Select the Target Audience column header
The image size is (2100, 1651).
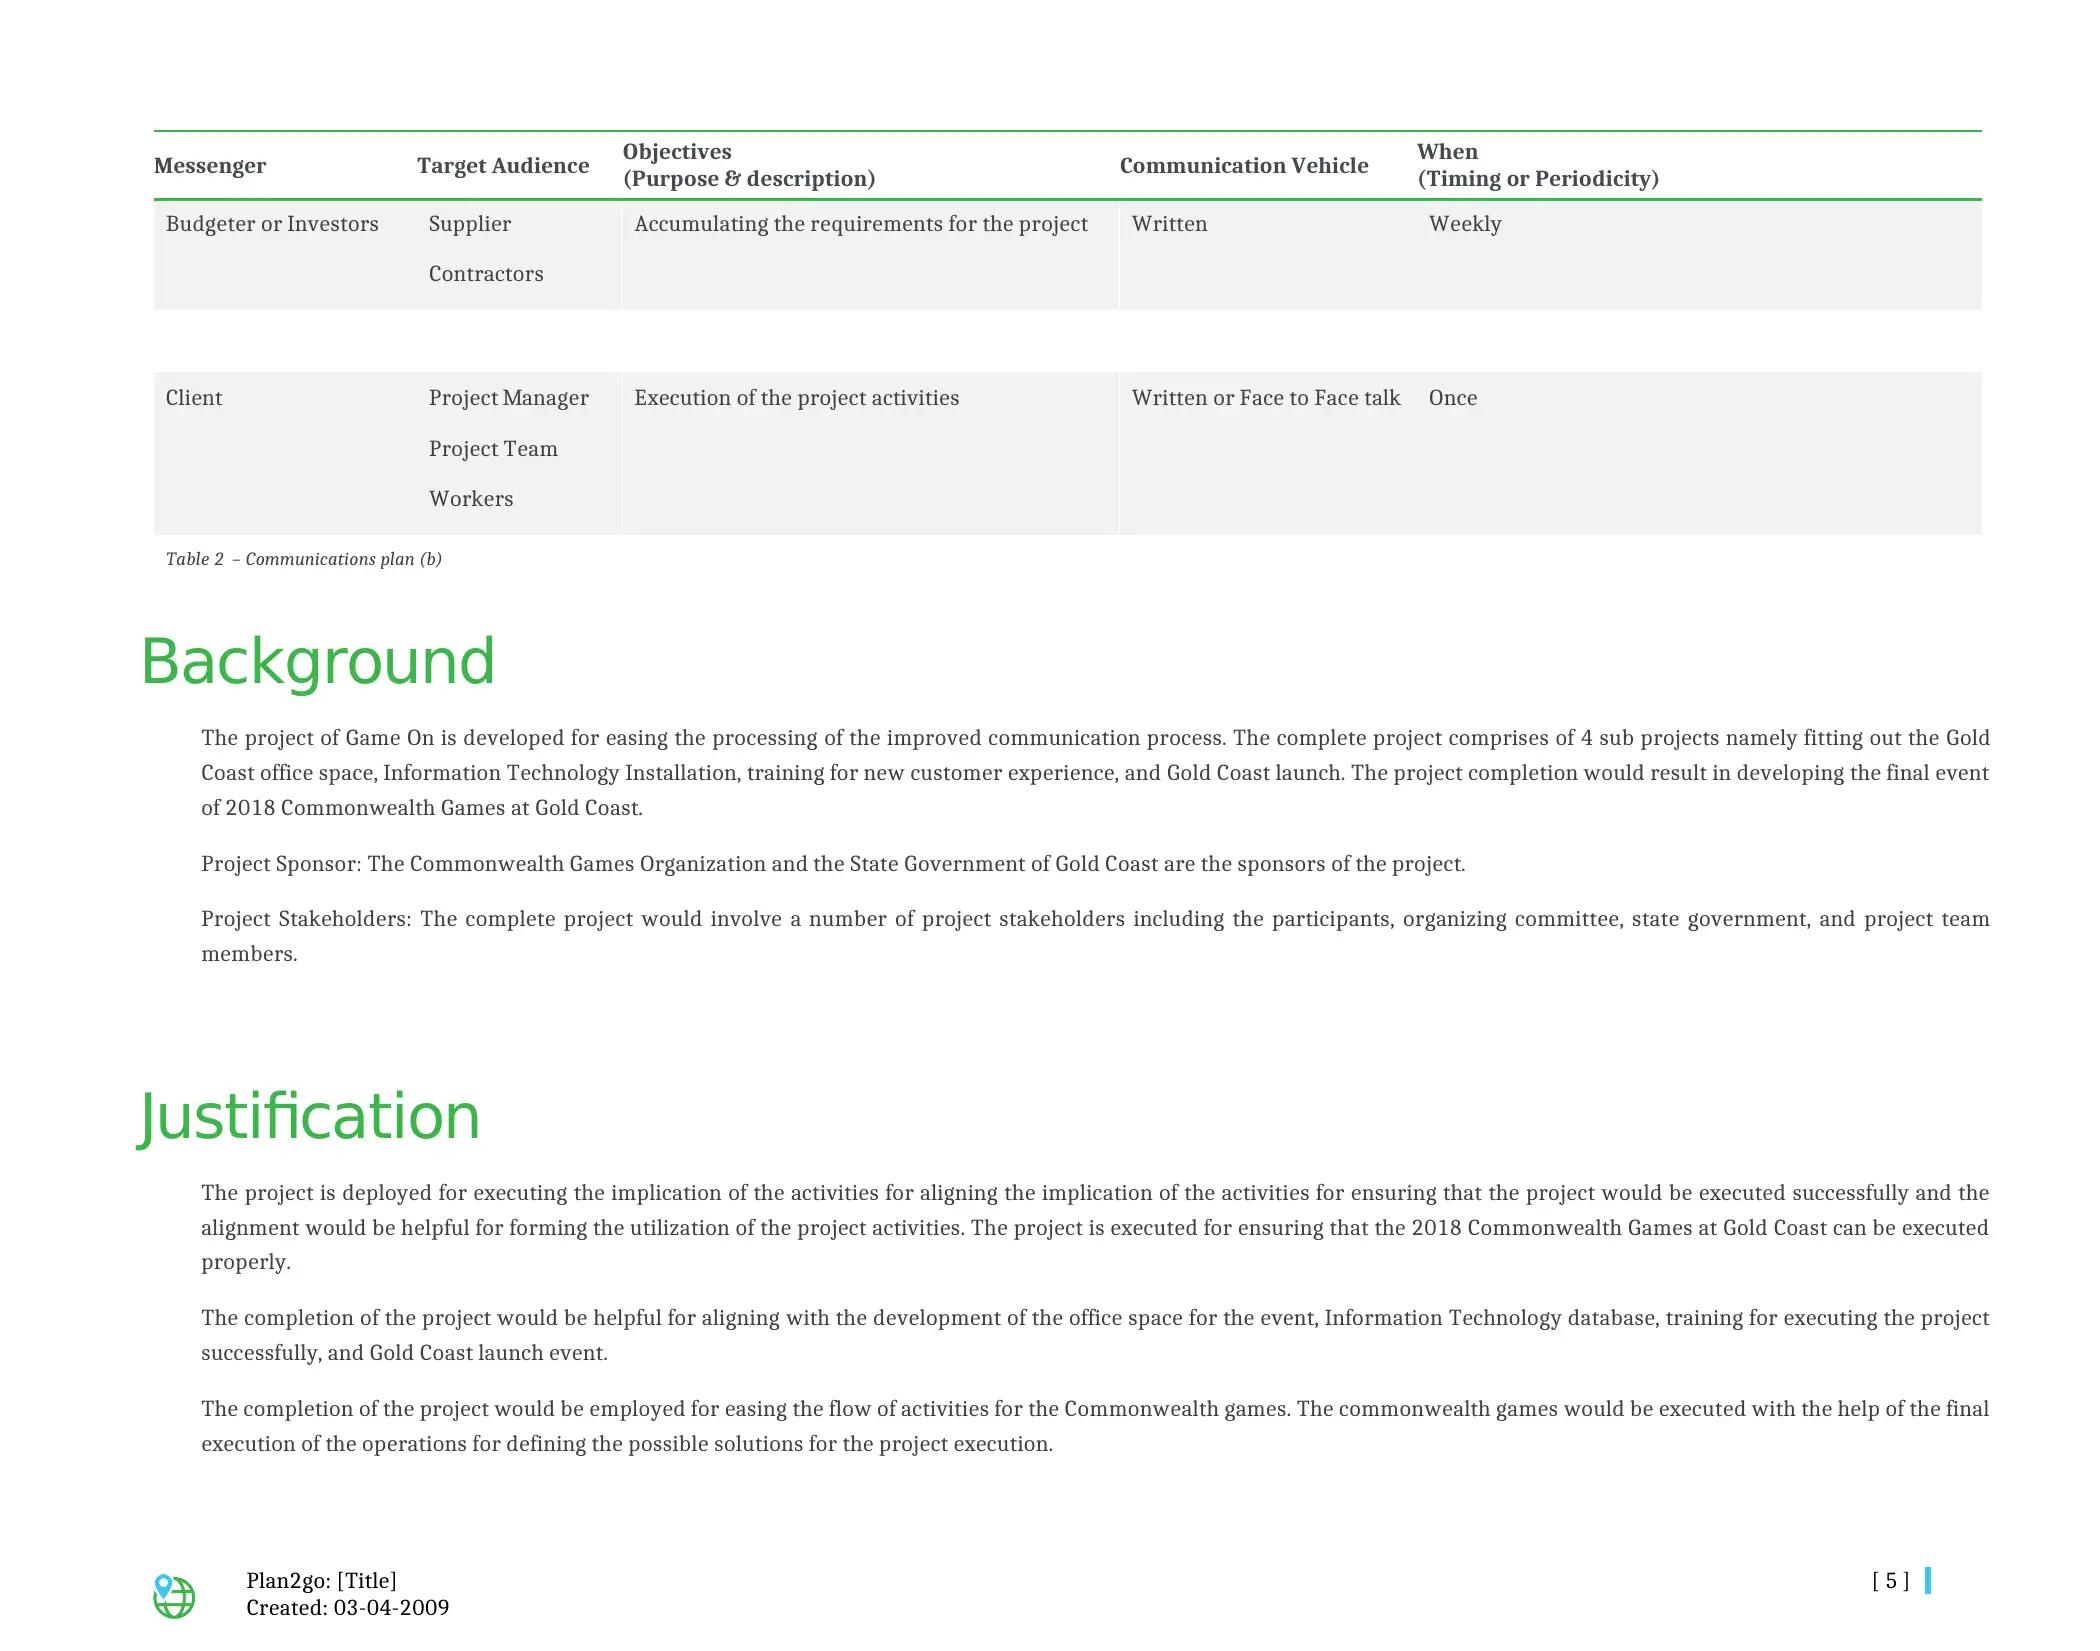point(503,166)
